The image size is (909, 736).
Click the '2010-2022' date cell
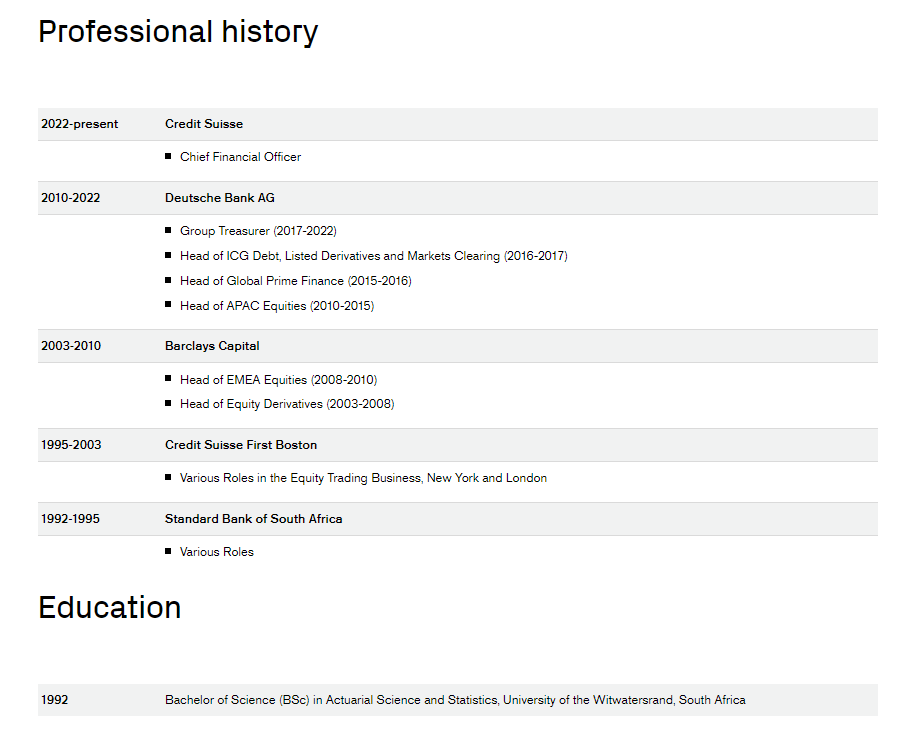point(71,198)
